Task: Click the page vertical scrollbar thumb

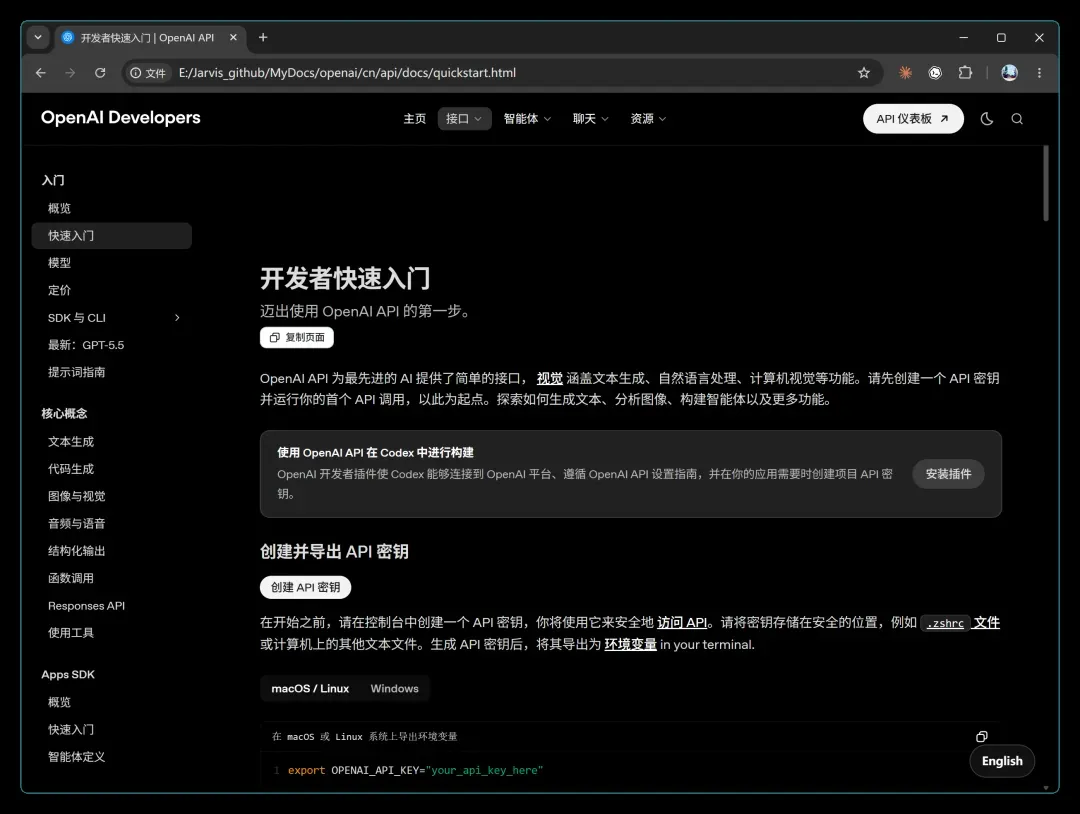Action: point(1046,183)
